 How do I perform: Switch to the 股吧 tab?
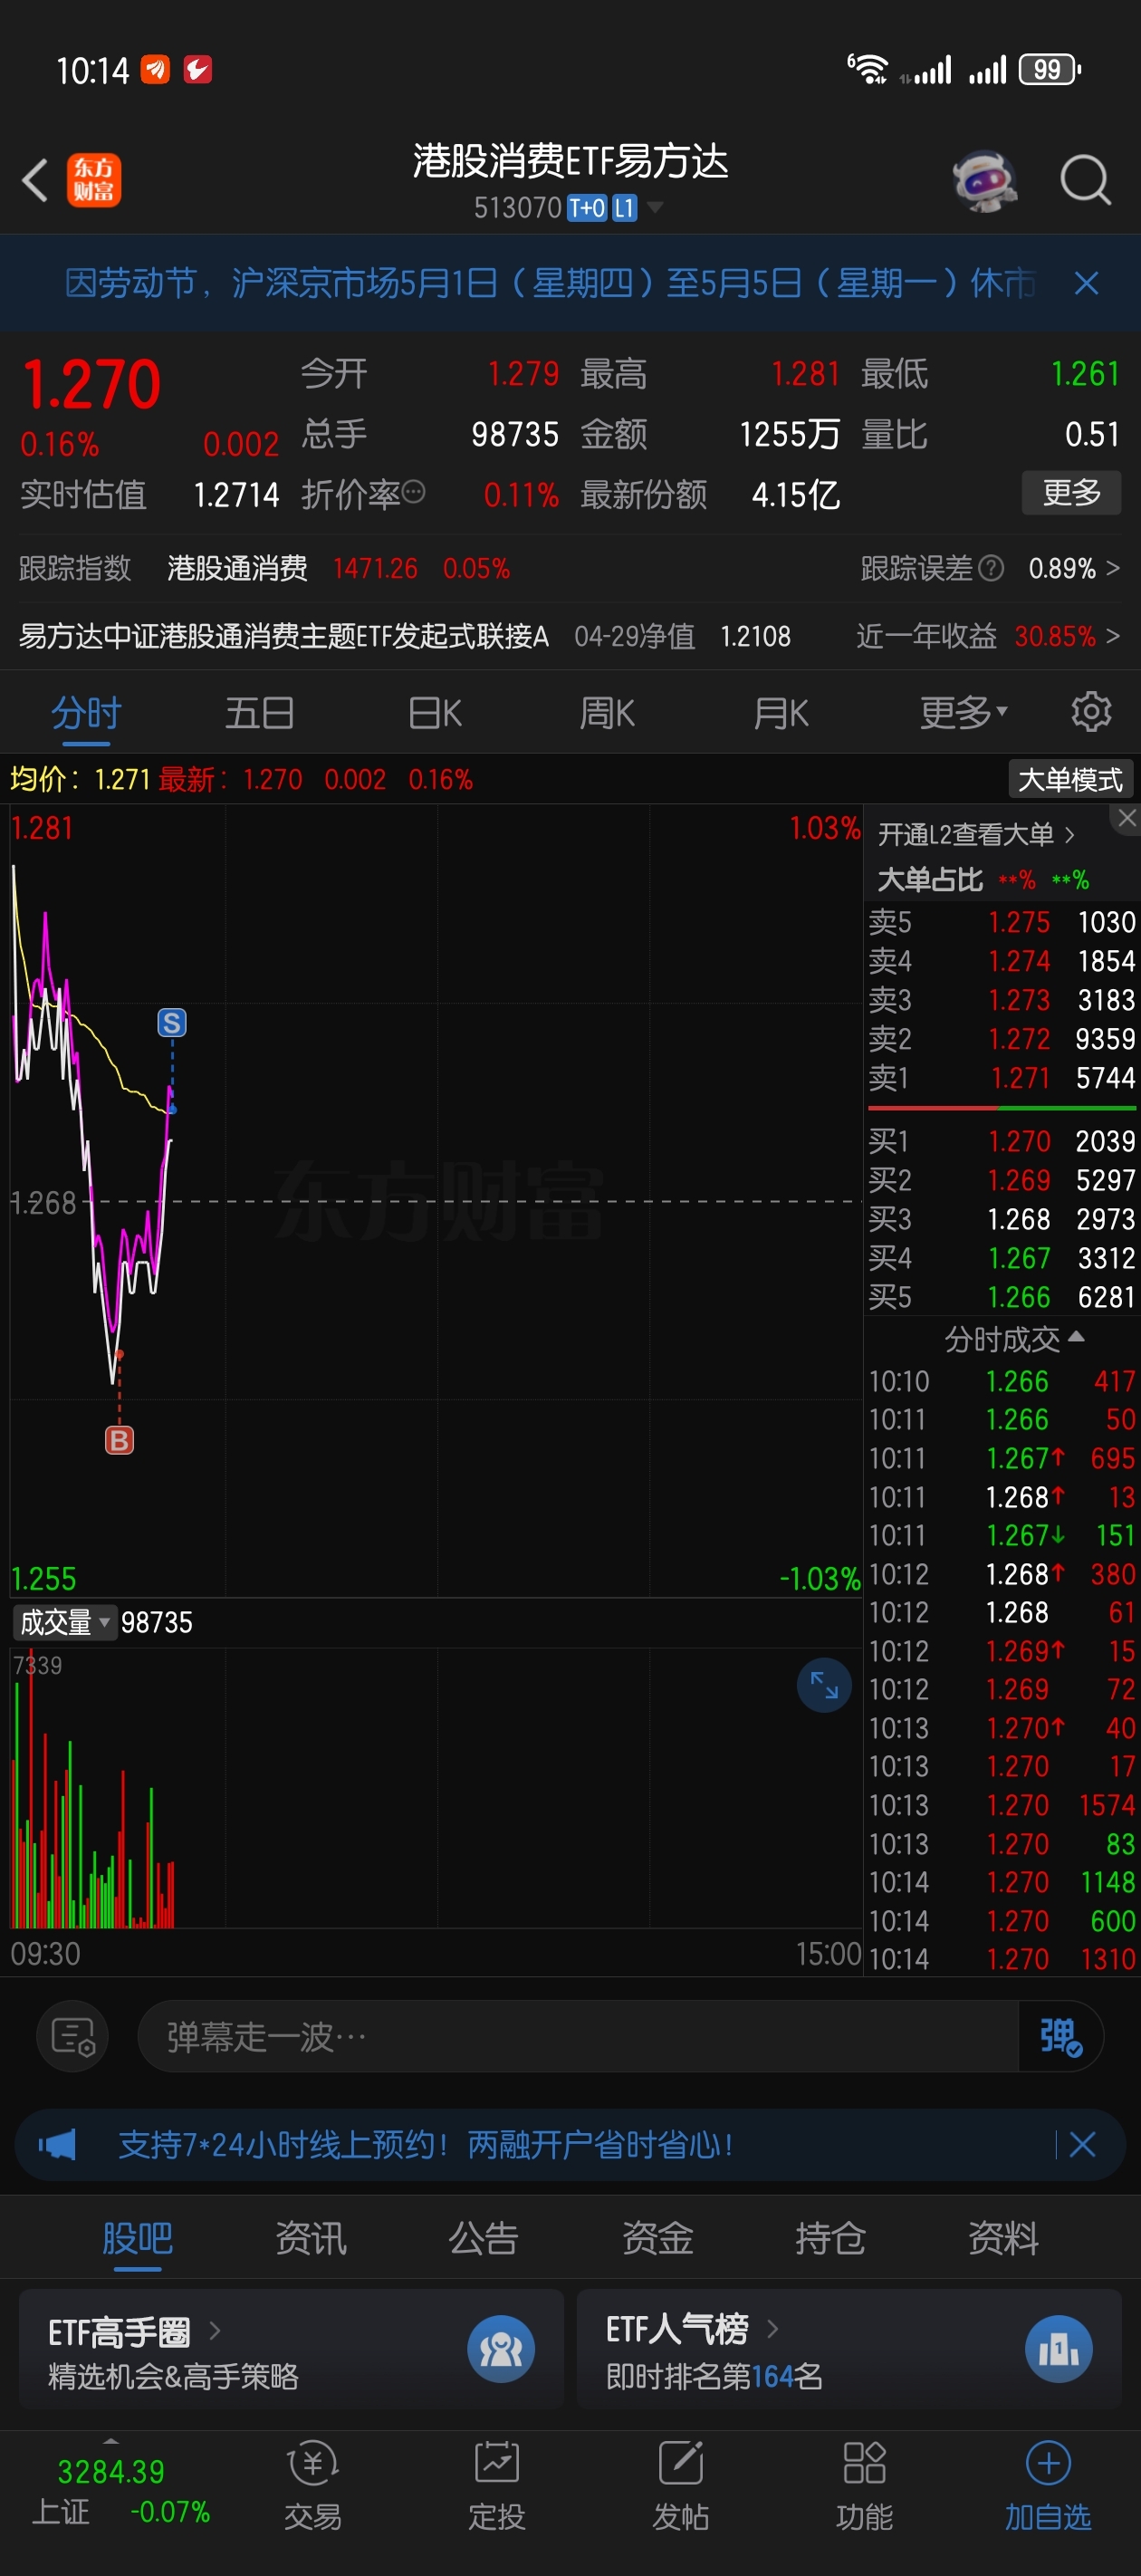[137, 2238]
